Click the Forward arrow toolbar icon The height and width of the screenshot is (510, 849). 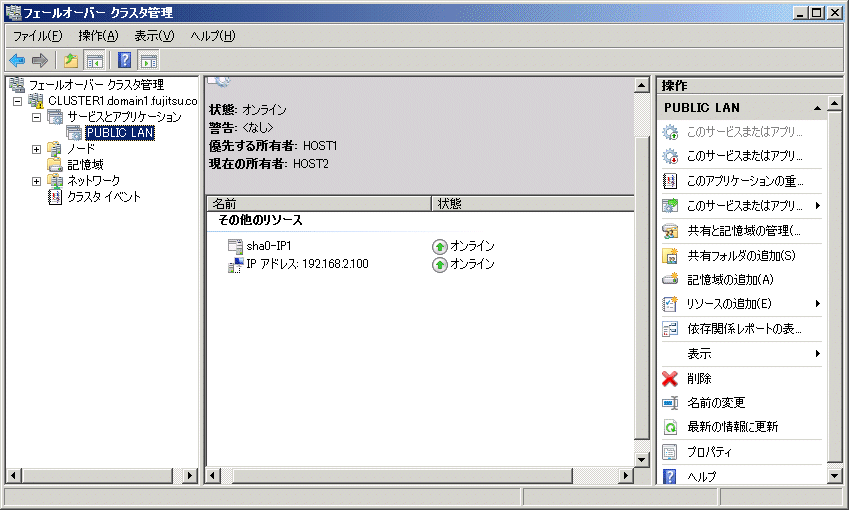(40, 60)
